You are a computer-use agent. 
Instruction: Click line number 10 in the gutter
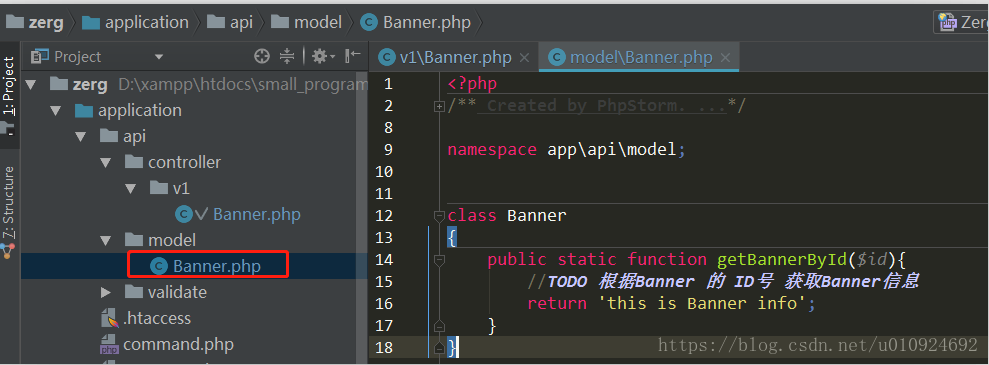(383, 171)
